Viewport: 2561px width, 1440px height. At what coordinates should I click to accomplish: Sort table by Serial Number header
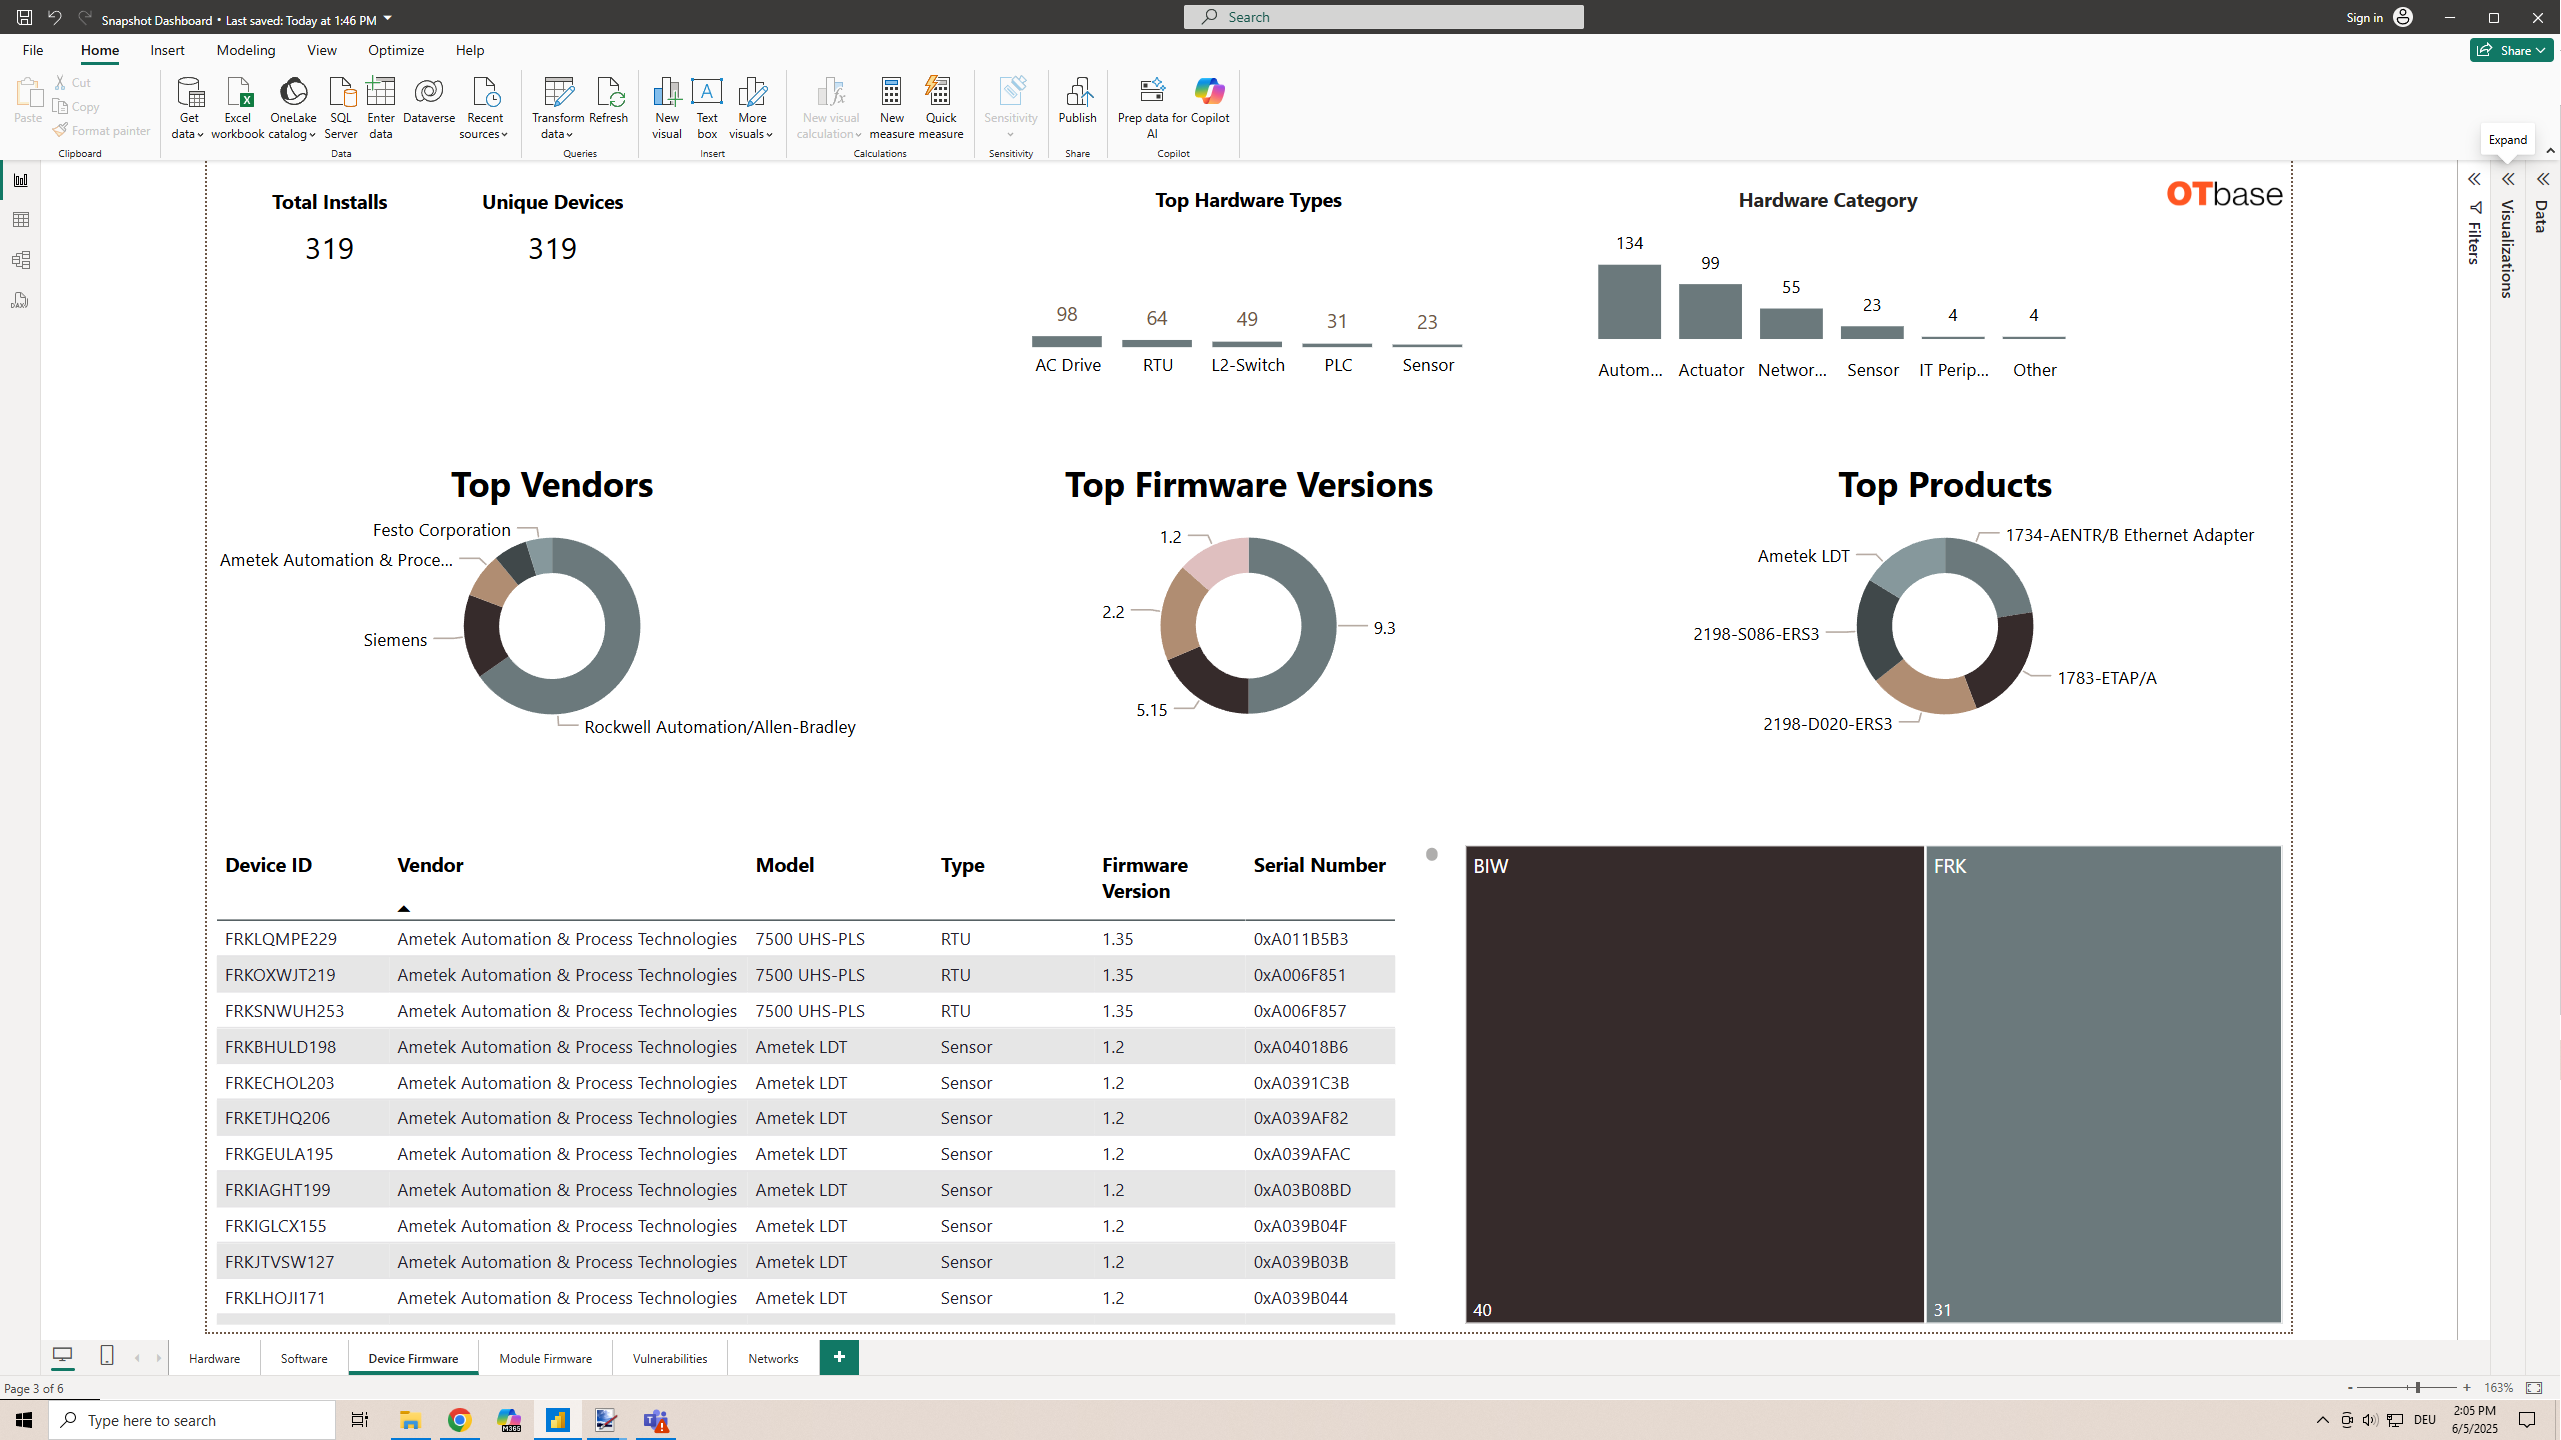tap(1319, 865)
